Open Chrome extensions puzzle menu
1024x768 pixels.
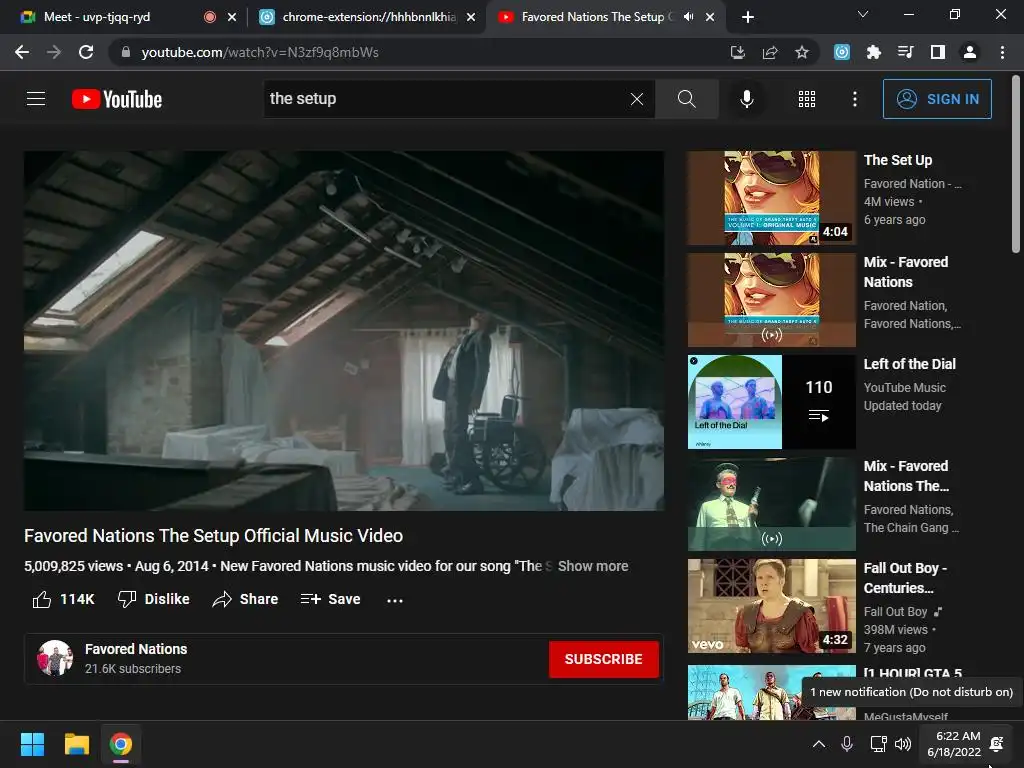(874, 52)
